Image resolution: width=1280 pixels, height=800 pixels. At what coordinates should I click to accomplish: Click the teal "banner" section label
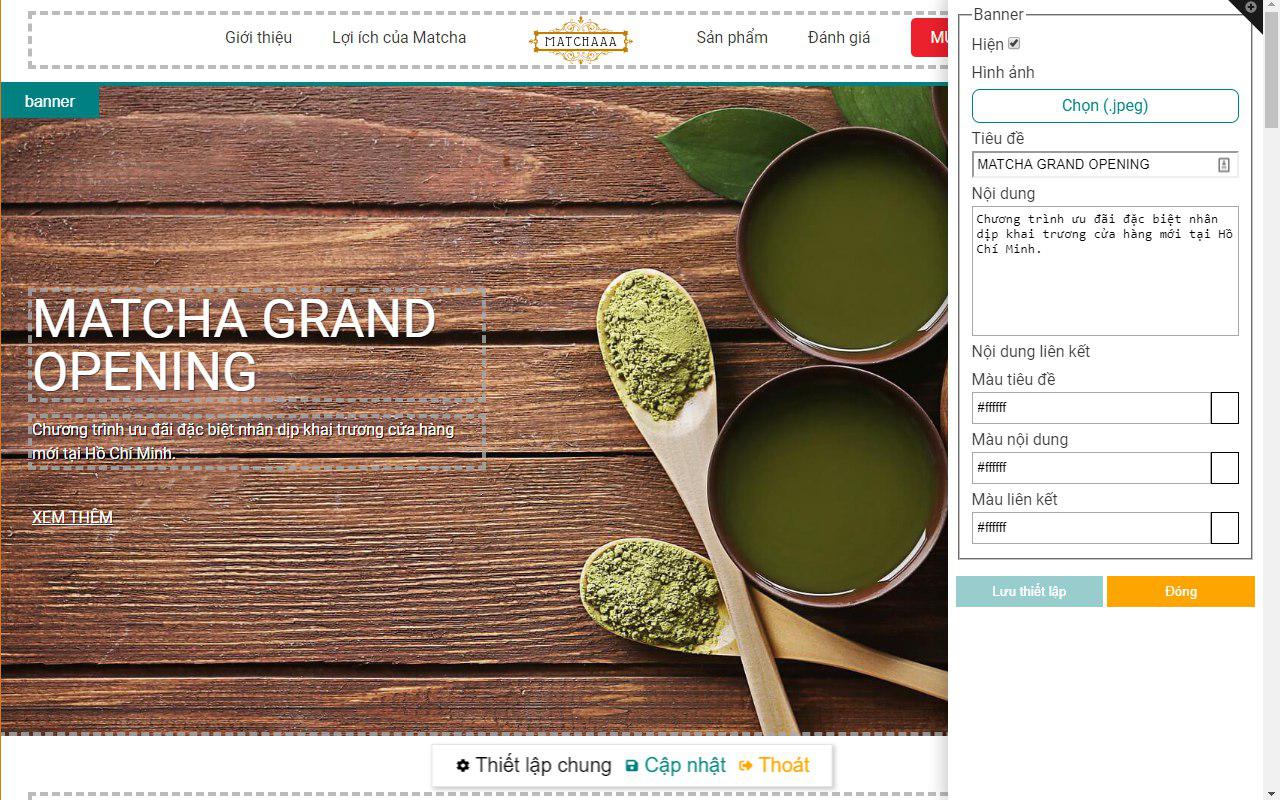[x=49, y=101]
